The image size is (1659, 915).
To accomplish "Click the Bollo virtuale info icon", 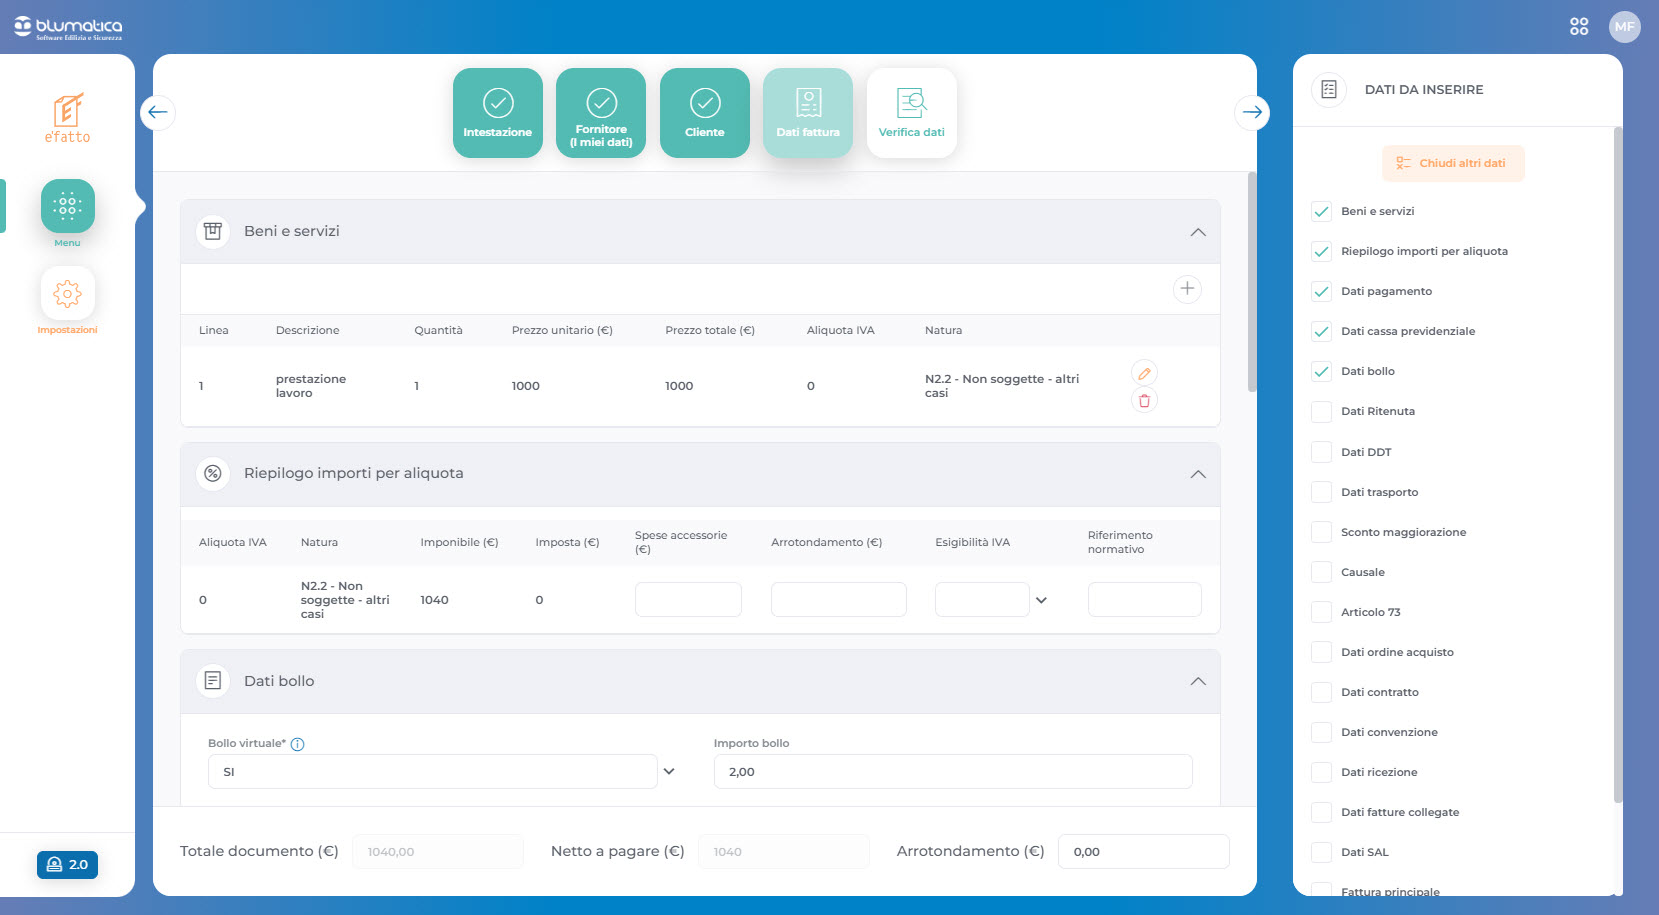I will coord(297,744).
